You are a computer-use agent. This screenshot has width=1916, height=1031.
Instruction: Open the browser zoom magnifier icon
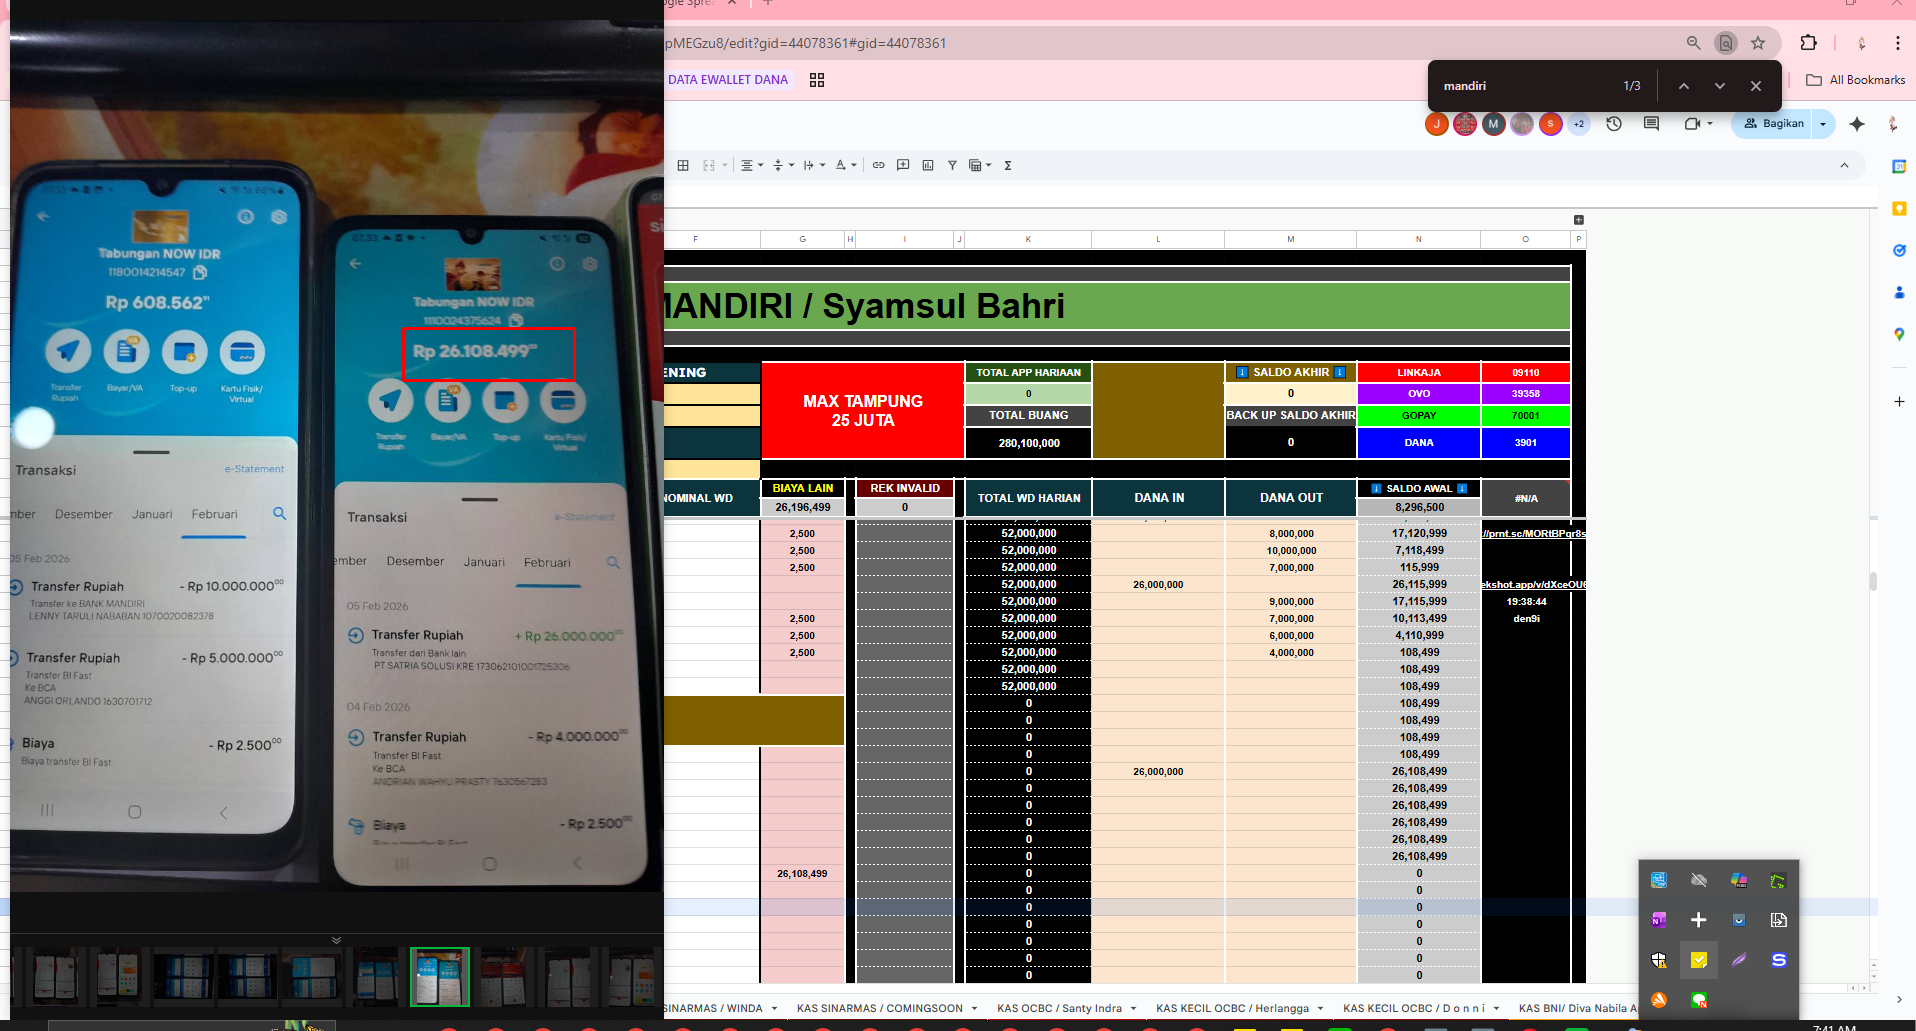tap(1693, 43)
